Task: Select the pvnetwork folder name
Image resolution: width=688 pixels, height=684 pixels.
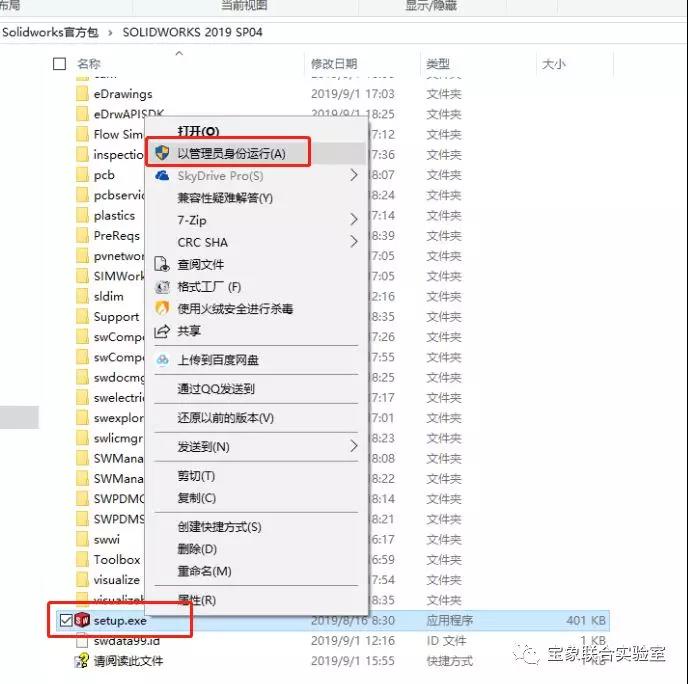Action: coord(118,256)
